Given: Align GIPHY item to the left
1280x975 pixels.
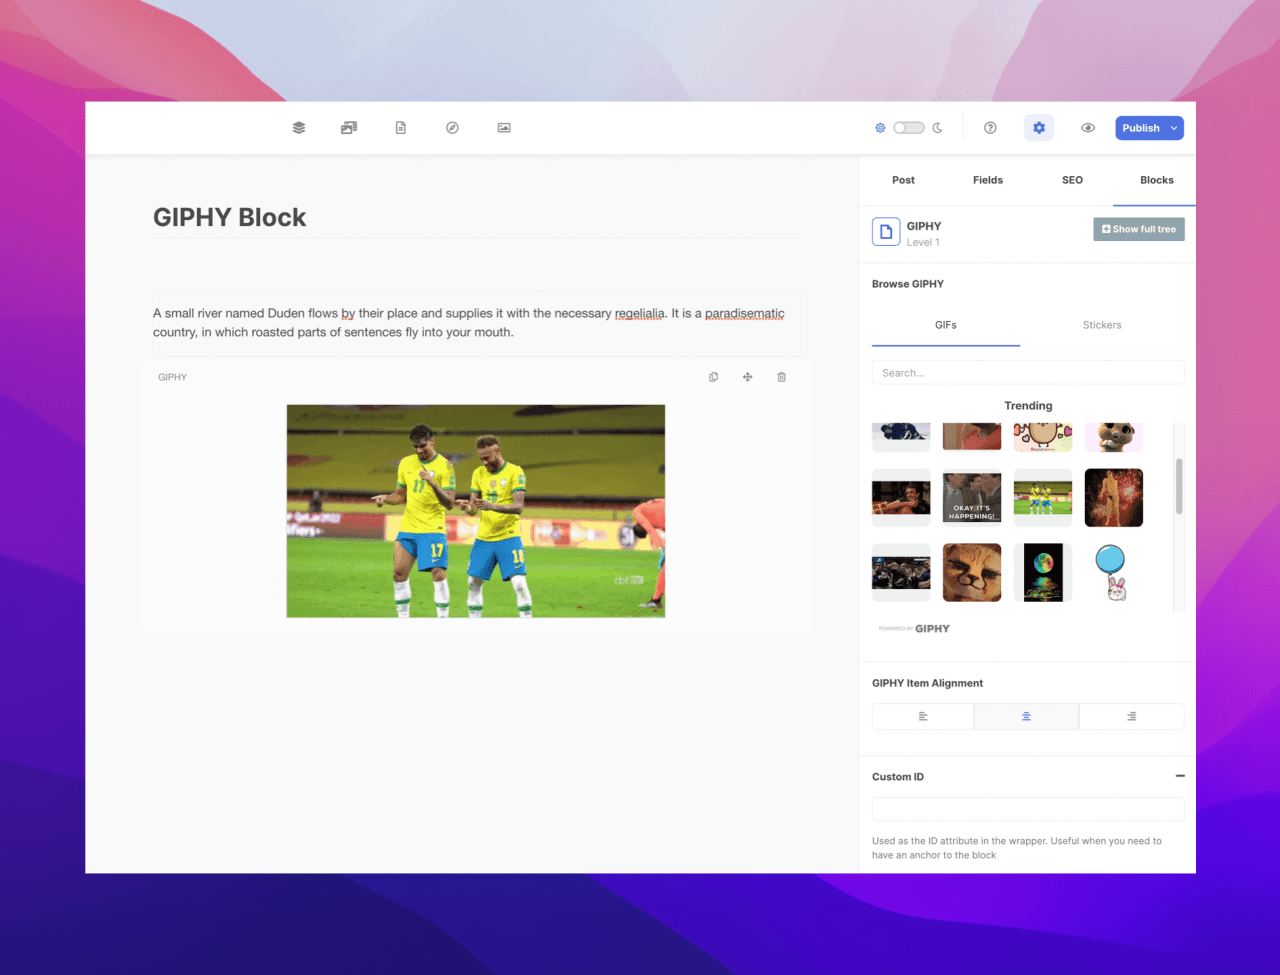Looking at the screenshot, I should pyautogui.click(x=923, y=716).
